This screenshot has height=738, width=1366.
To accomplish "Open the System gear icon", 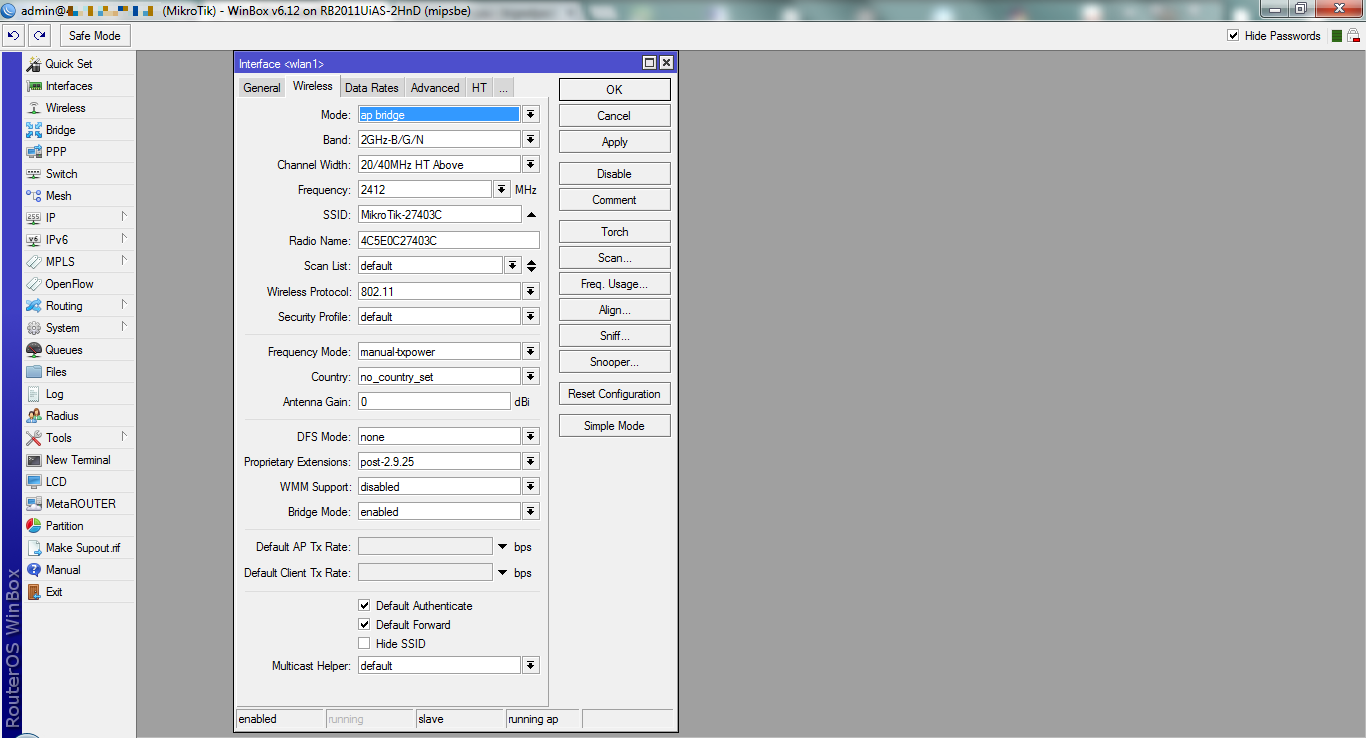I will [x=34, y=328].
